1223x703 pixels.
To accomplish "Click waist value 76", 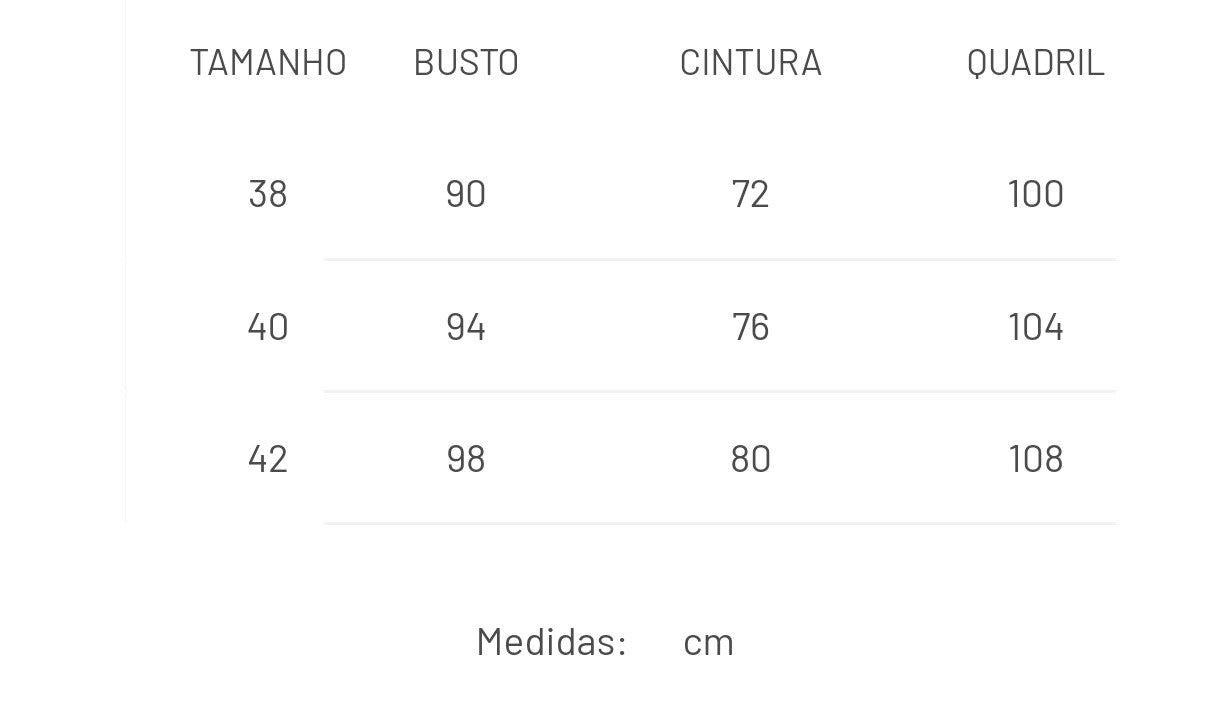I will tap(751, 327).
